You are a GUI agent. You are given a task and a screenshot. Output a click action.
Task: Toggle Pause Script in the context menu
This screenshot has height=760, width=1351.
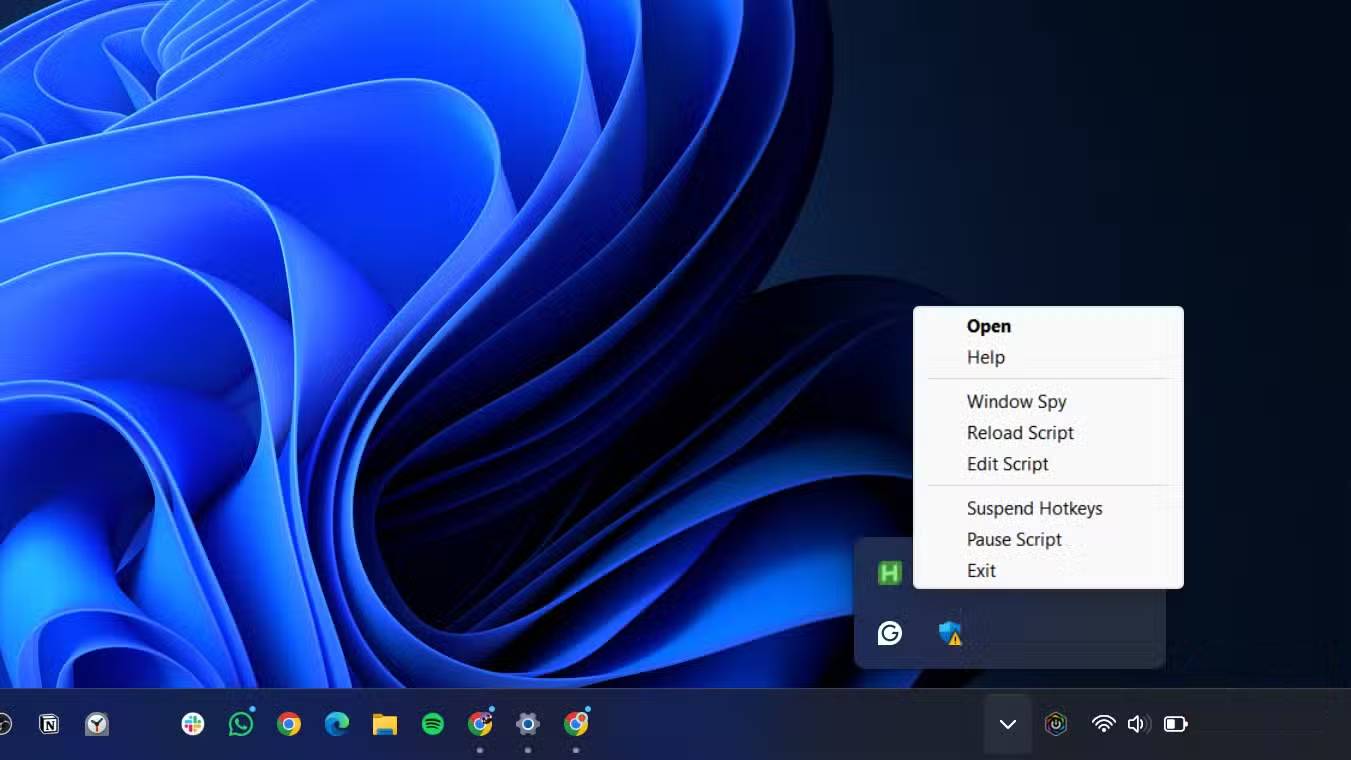pyautogui.click(x=1014, y=539)
